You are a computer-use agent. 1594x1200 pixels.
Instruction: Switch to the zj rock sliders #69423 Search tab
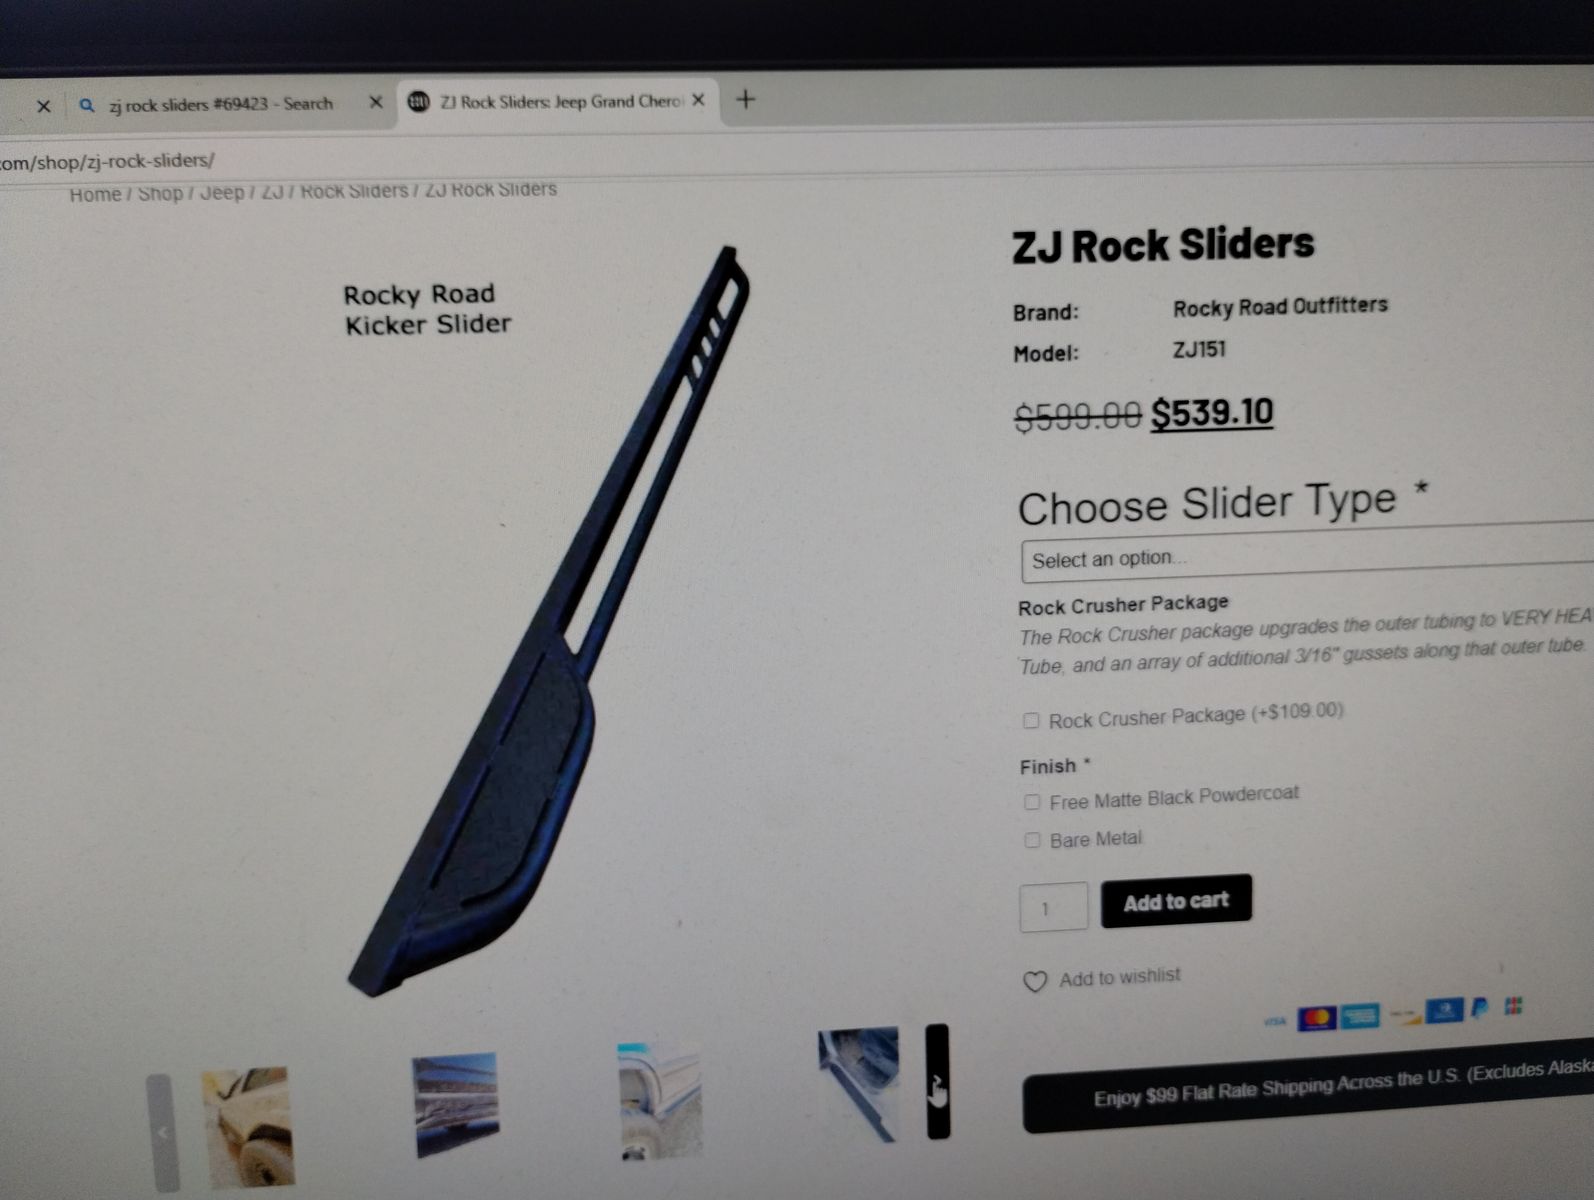pyautogui.click(x=221, y=104)
